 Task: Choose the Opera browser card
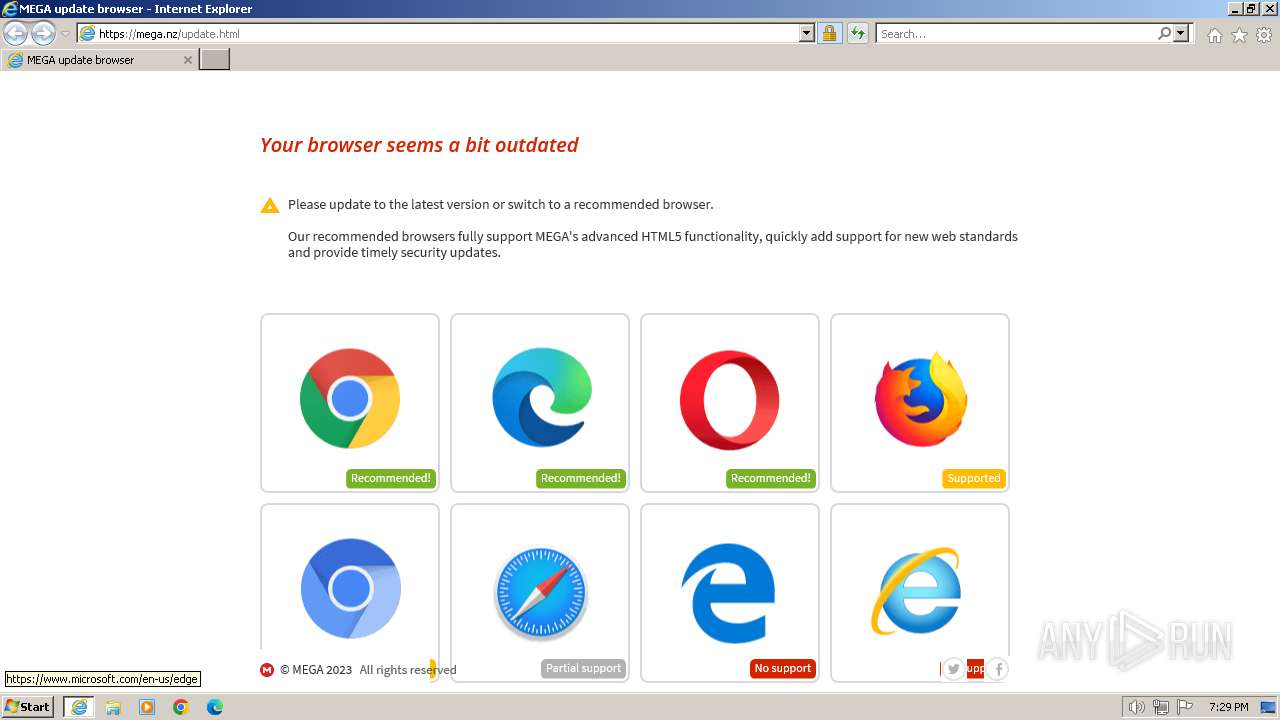[730, 403]
